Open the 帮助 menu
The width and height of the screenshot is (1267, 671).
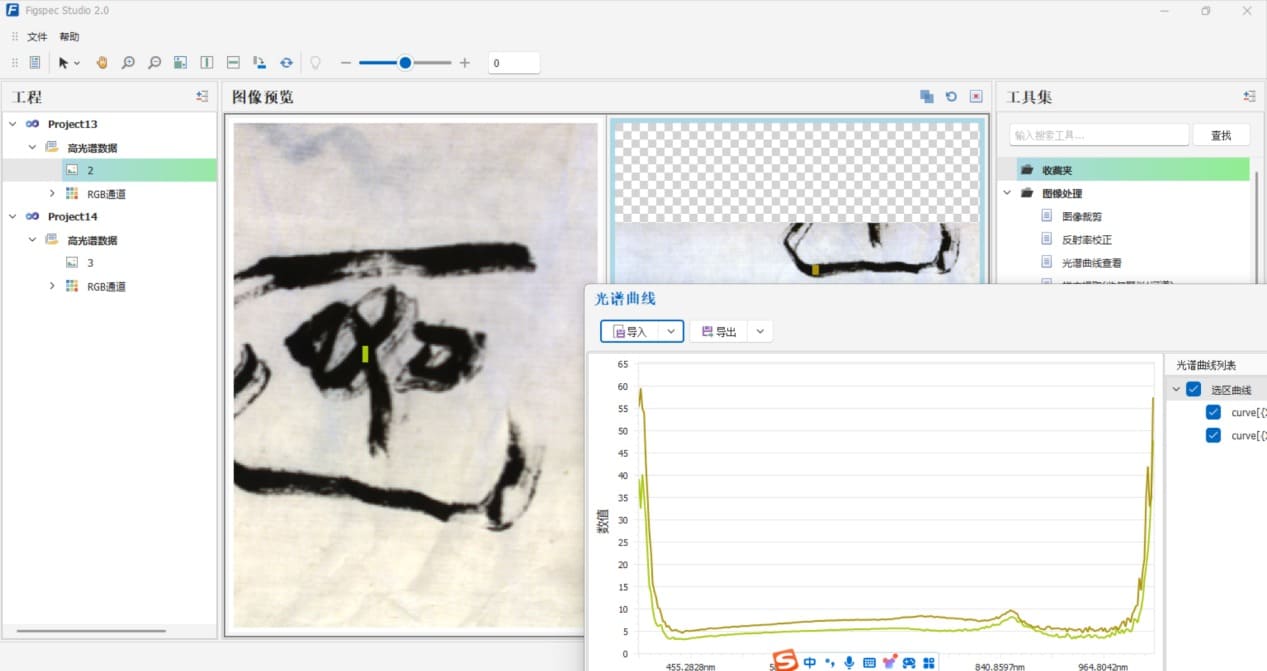(x=69, y=37)
